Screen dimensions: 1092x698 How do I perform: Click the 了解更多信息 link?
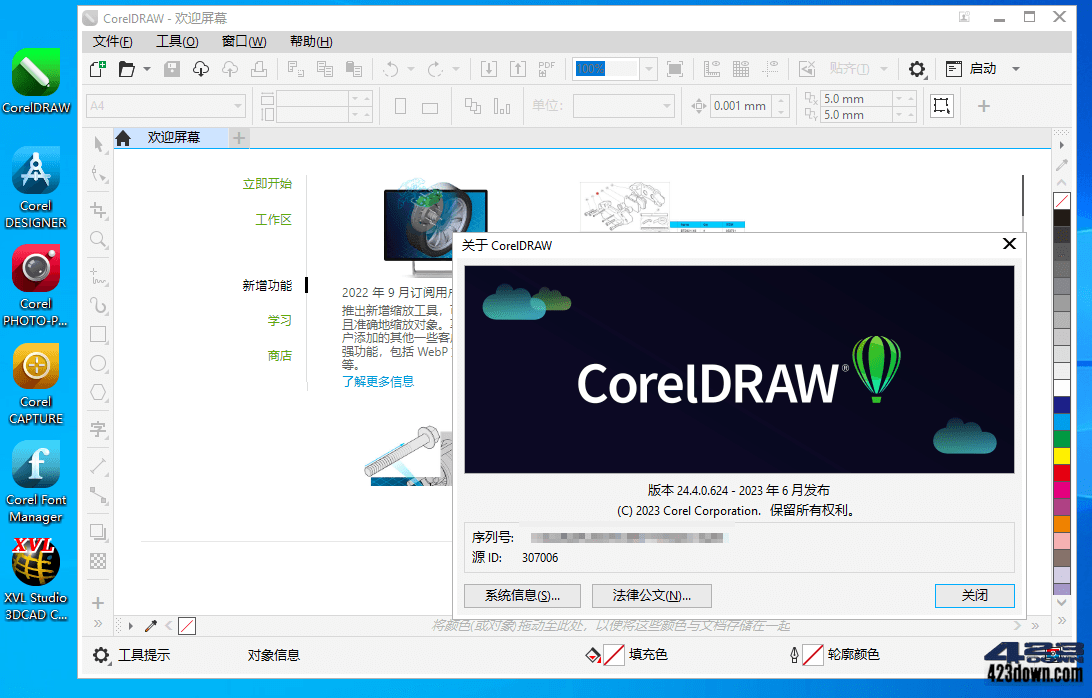(377, 381)
